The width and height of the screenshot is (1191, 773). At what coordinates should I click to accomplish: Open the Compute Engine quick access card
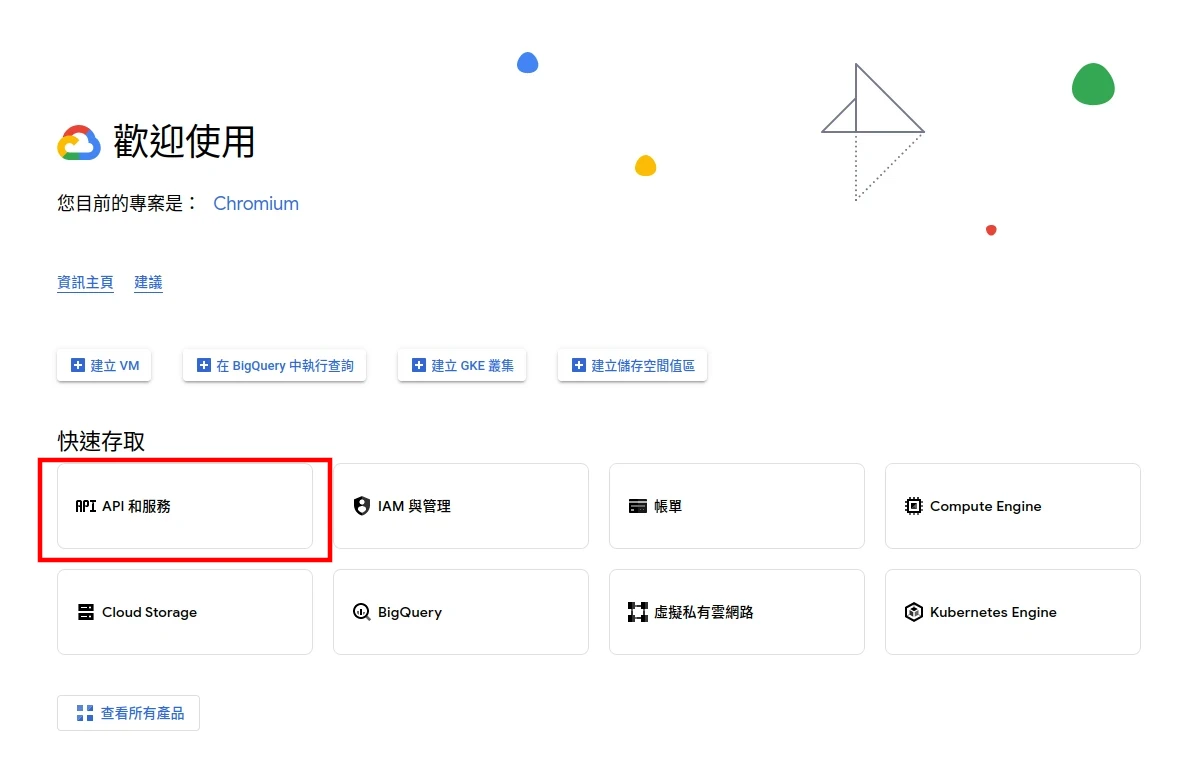tap(1012, 506)
